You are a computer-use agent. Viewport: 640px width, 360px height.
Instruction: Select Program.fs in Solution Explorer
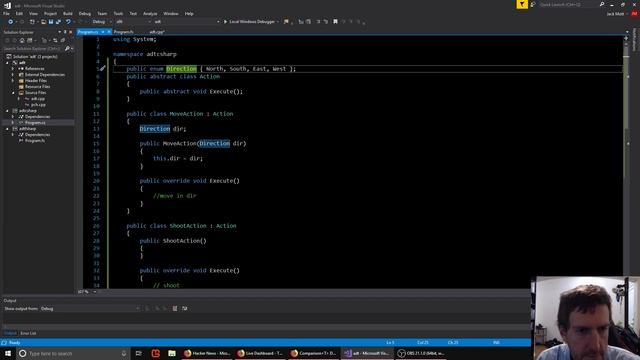point(35,141)
